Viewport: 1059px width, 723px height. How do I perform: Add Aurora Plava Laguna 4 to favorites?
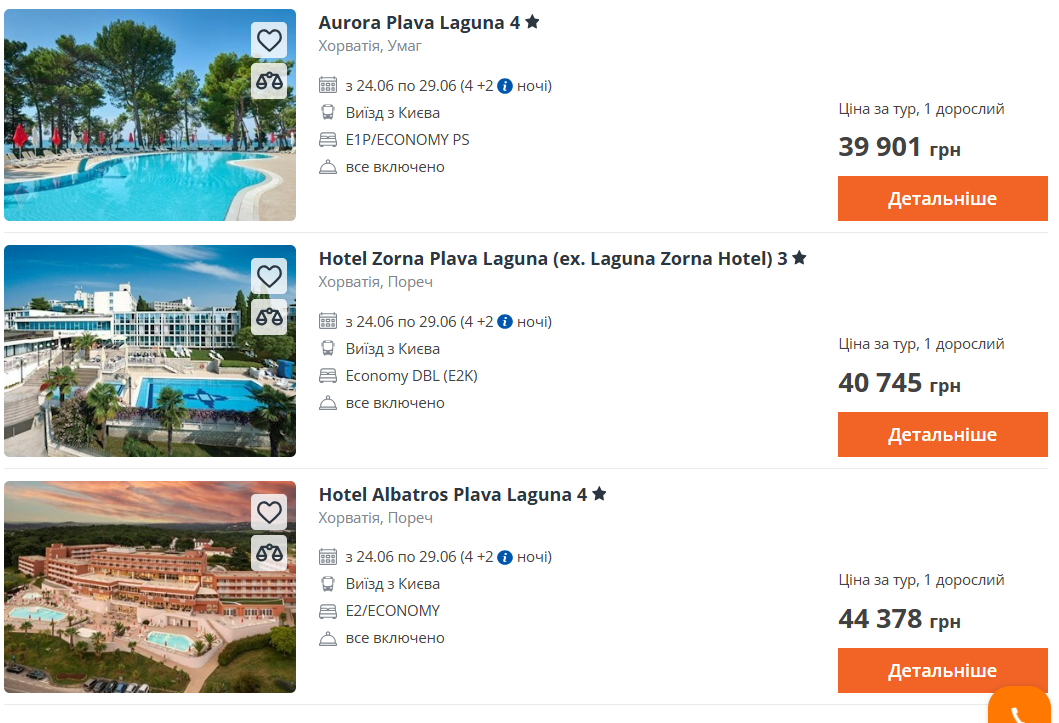269,40
